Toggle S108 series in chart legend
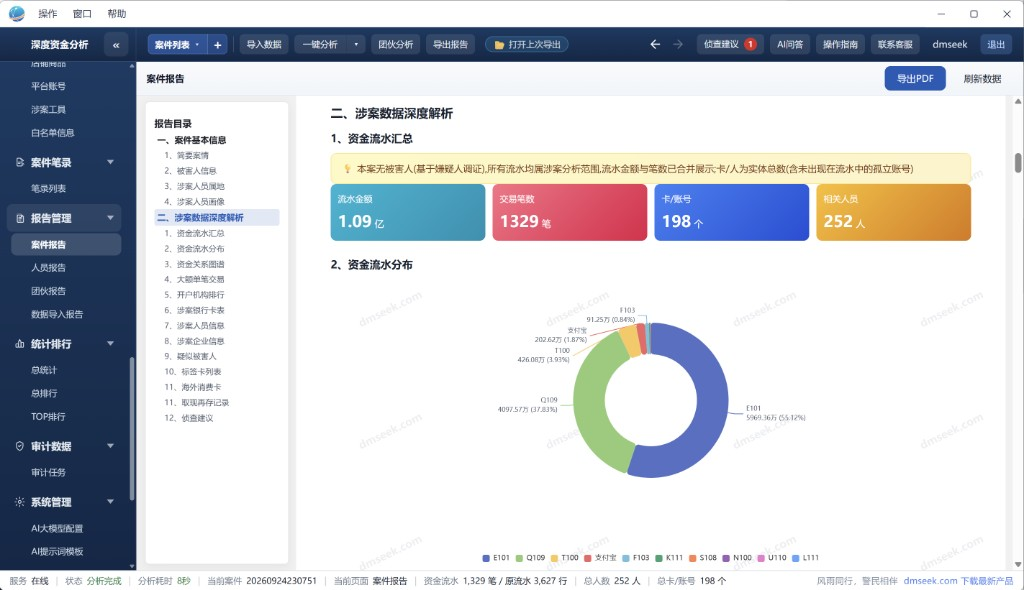 703,558
